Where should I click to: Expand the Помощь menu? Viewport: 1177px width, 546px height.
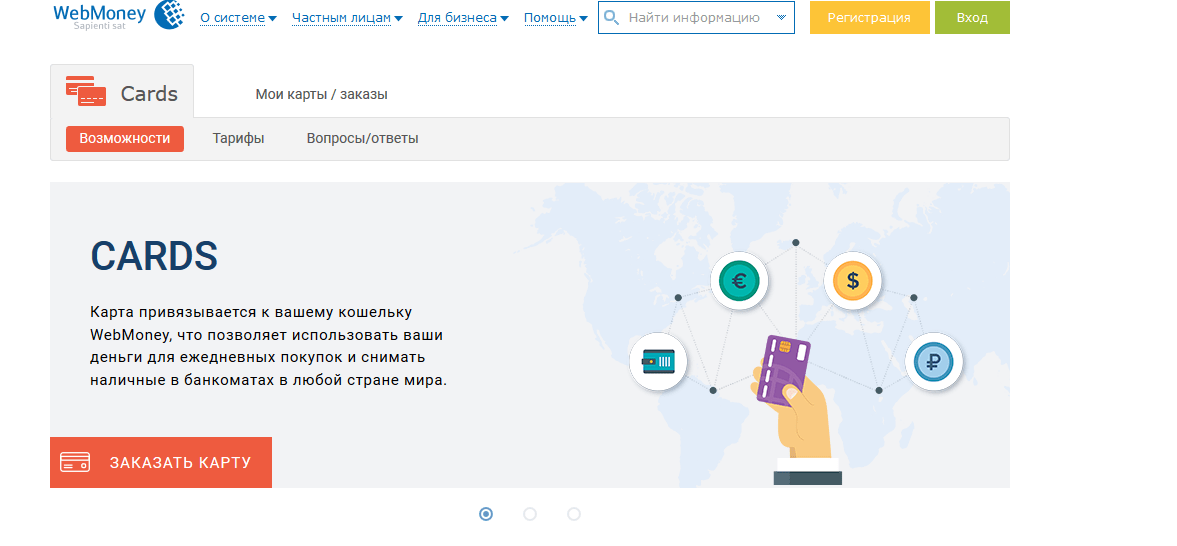[555, 17]
